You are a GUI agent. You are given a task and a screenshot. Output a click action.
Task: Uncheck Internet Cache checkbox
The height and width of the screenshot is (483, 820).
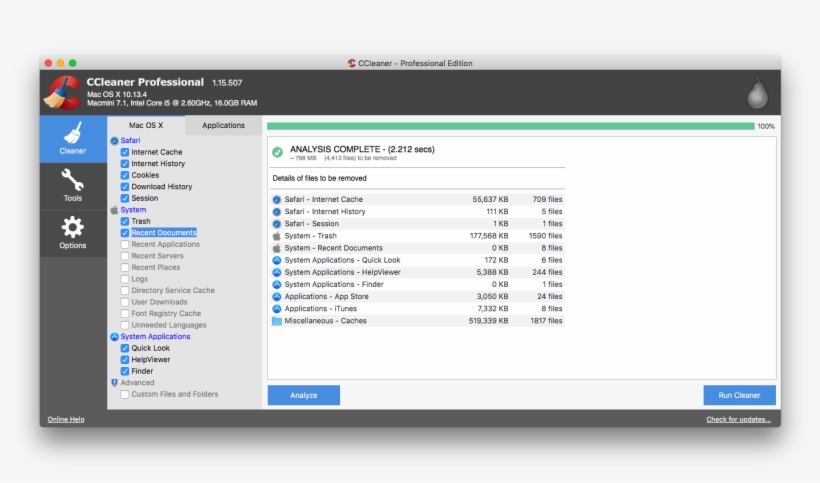(x=124, y=152)
